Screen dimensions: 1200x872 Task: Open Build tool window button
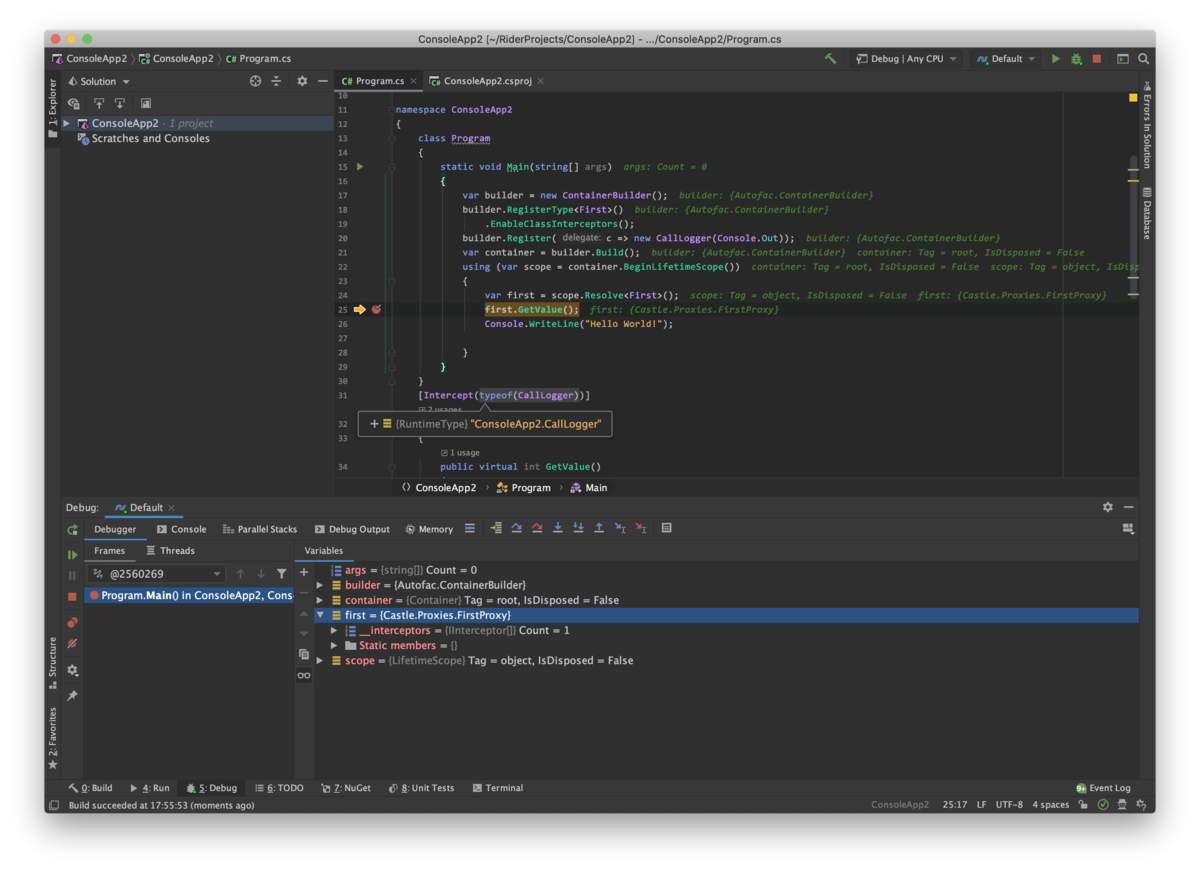[90, 788]
